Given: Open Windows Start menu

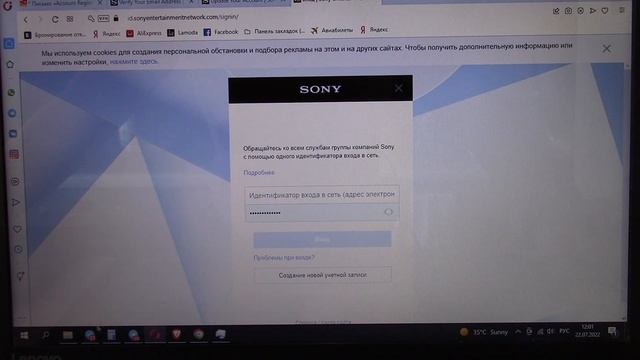Looking at the screenshot, I should coord(24,335).
